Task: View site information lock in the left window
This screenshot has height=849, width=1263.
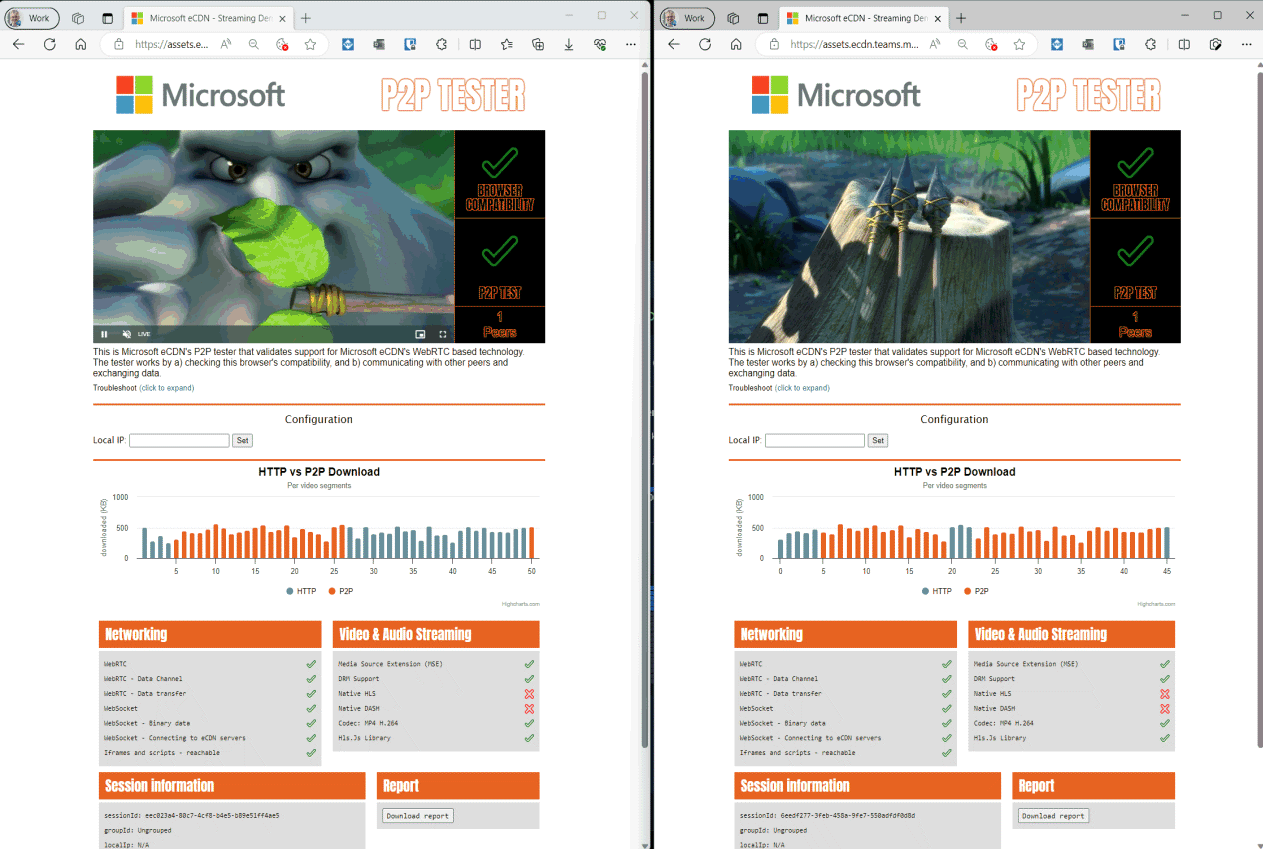Action: click(118, 44)
